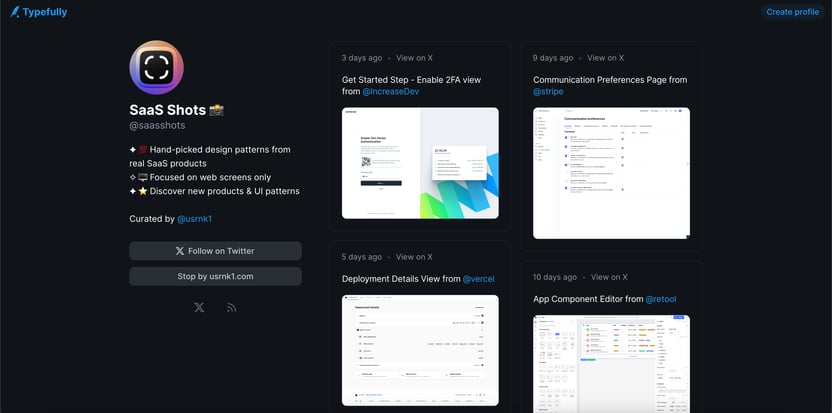Click View on X for 10 days ago post
Screen dimensions: 832x413
[609, 277]
